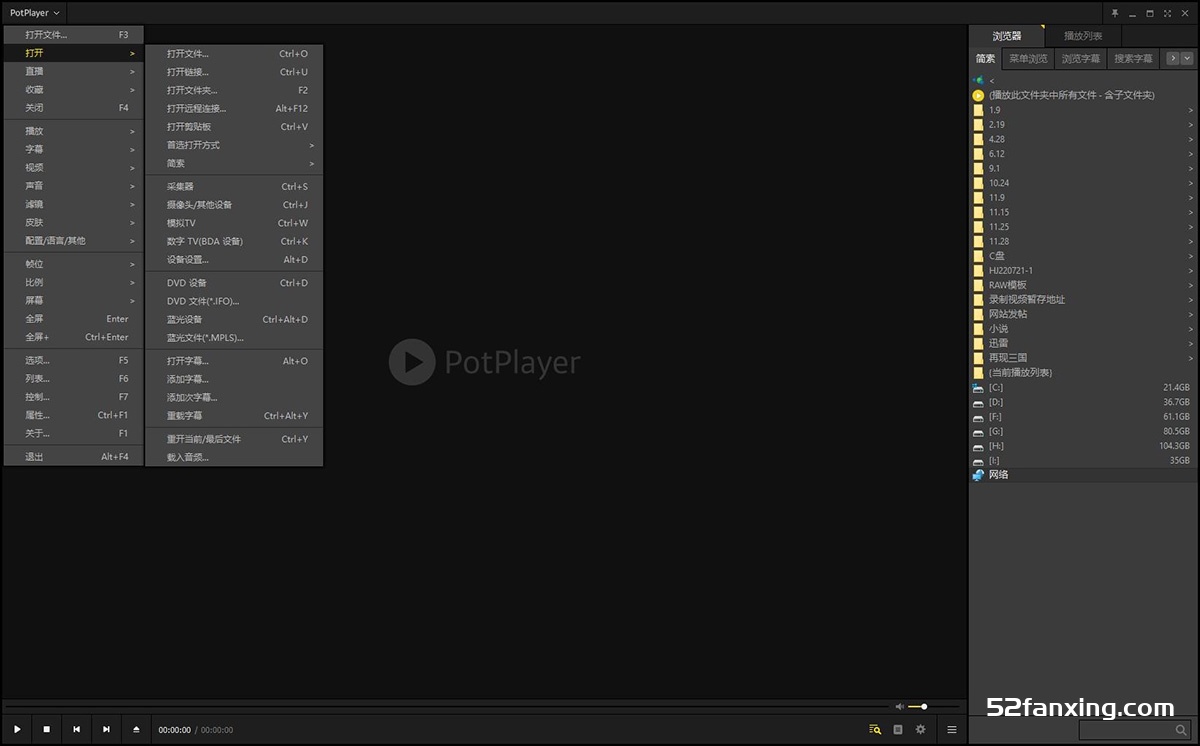Open the 迅雷 folder

tap(1083, 343)
